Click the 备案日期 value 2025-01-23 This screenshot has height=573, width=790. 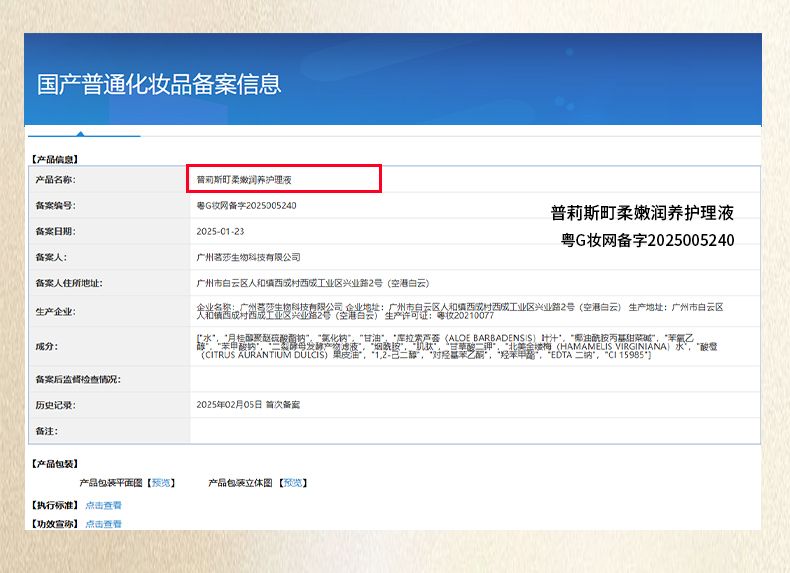click(x=220, y=231)
